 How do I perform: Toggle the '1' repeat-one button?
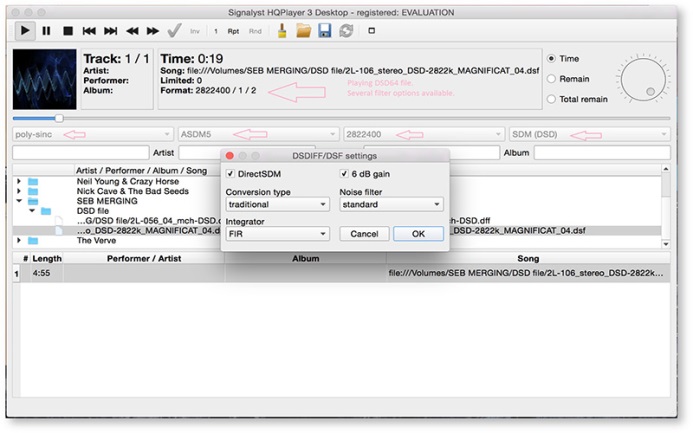click(216, 31)
